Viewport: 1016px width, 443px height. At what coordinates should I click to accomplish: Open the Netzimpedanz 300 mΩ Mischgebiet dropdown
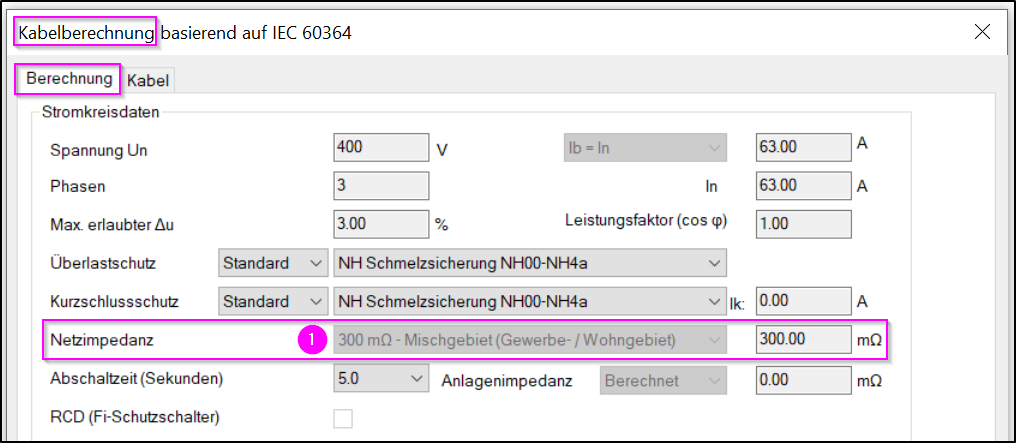point(529,341)
